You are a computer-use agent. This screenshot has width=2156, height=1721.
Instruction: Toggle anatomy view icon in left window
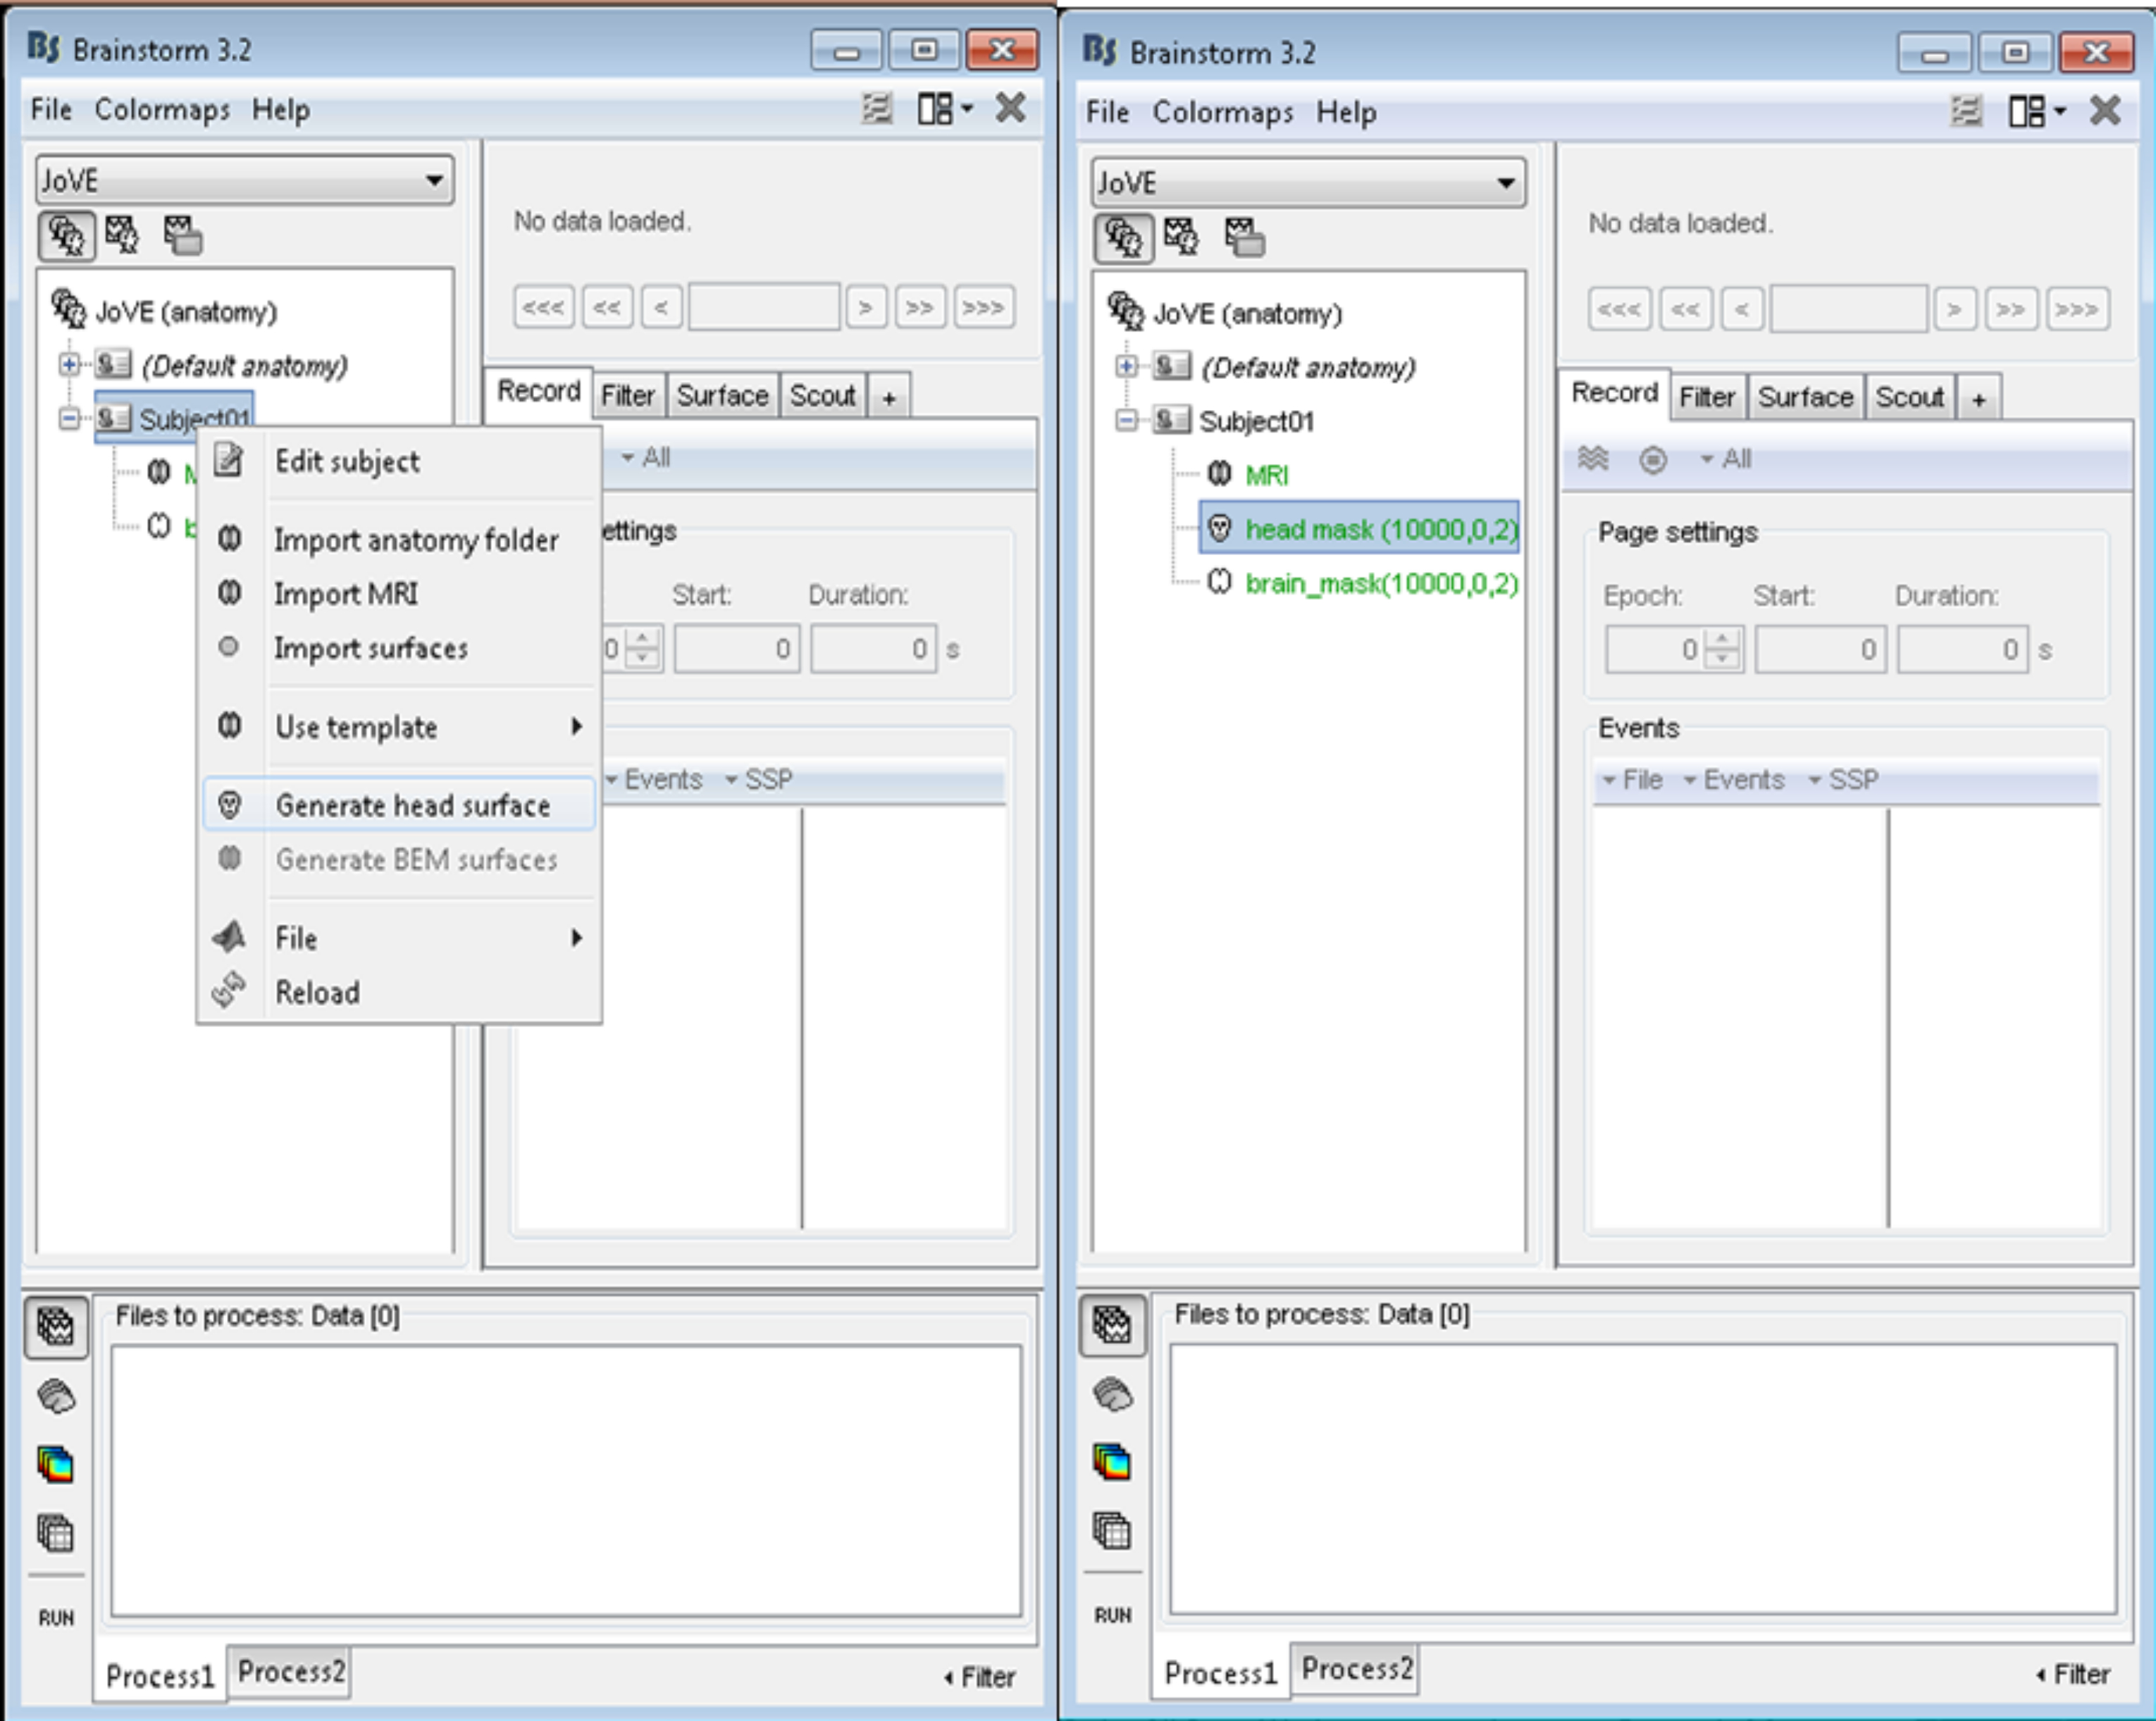67,236
